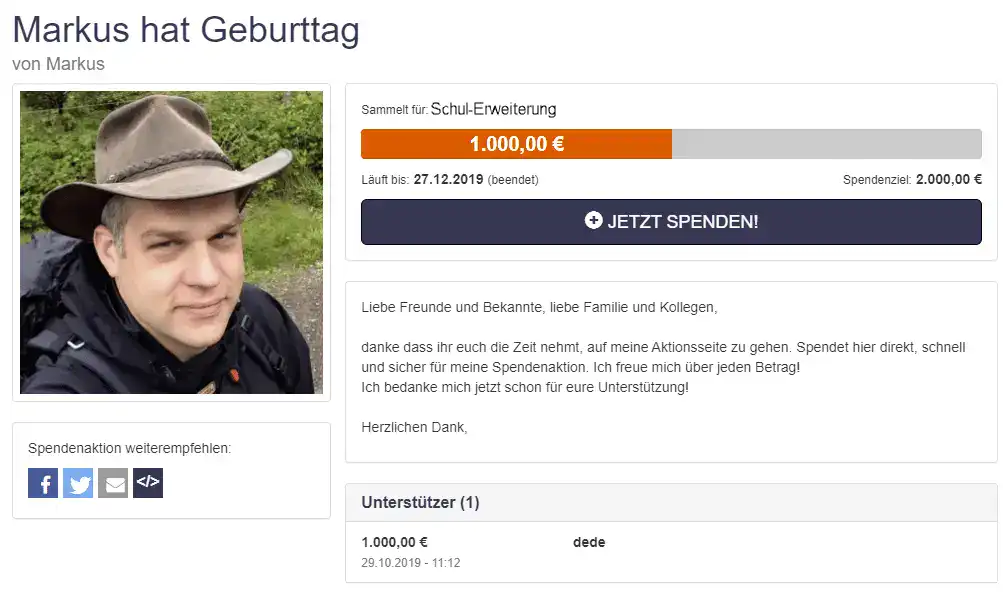Click the grey unfilled progress bar portion
This screenshot has width=1003, height=593.
pos(826,144)
